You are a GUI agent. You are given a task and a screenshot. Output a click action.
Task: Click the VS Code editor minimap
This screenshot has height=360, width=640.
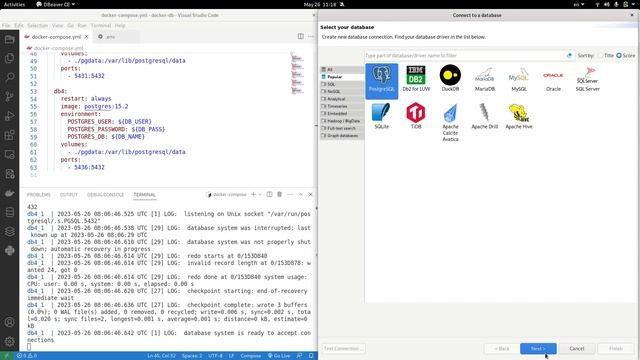click(297, 73)
